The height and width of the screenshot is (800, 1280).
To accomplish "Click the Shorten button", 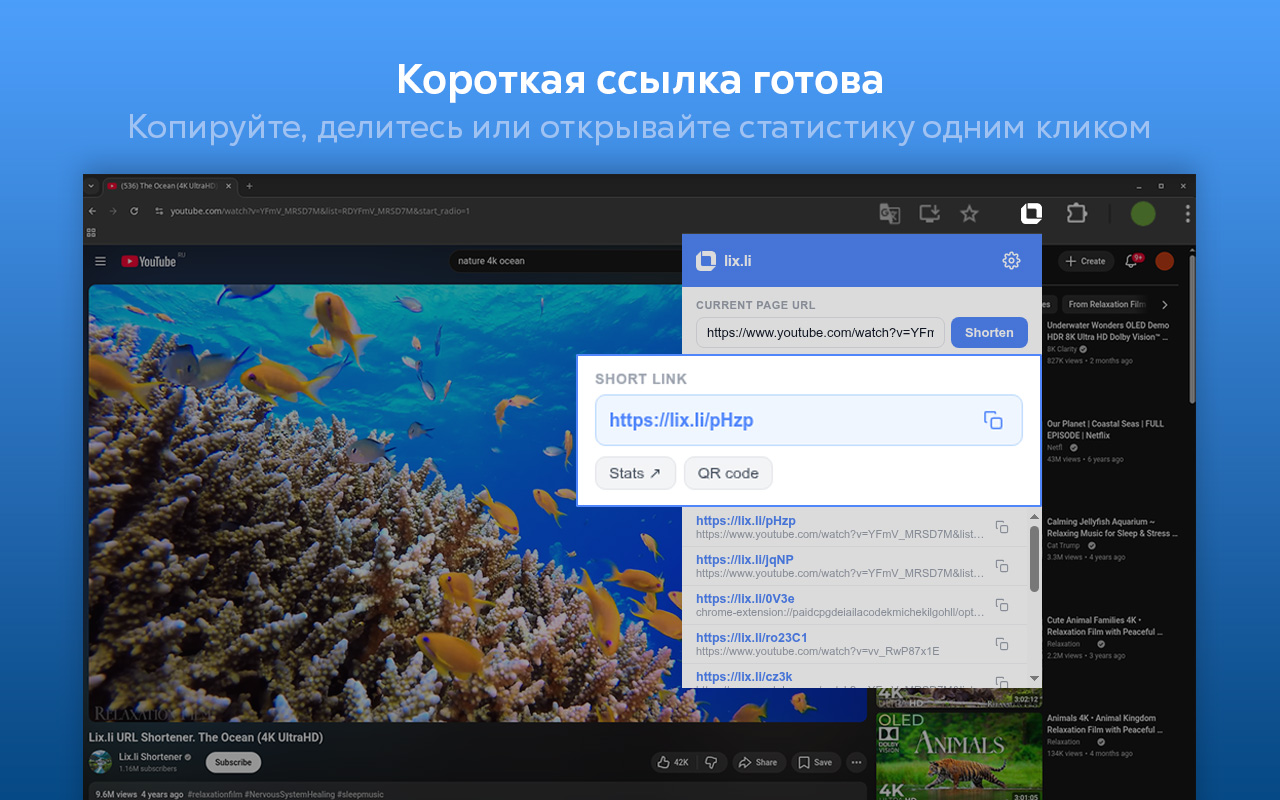I will coord(989,333).
